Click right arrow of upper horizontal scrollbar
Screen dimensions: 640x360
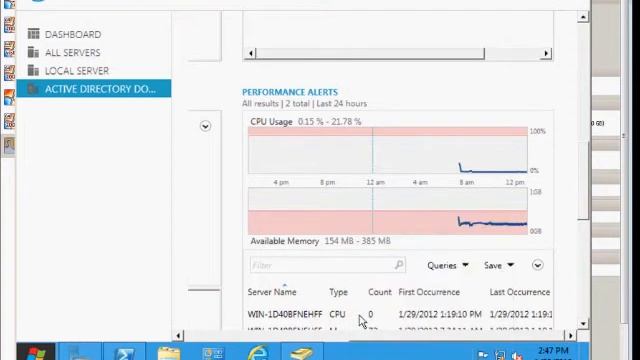[546, 53]
